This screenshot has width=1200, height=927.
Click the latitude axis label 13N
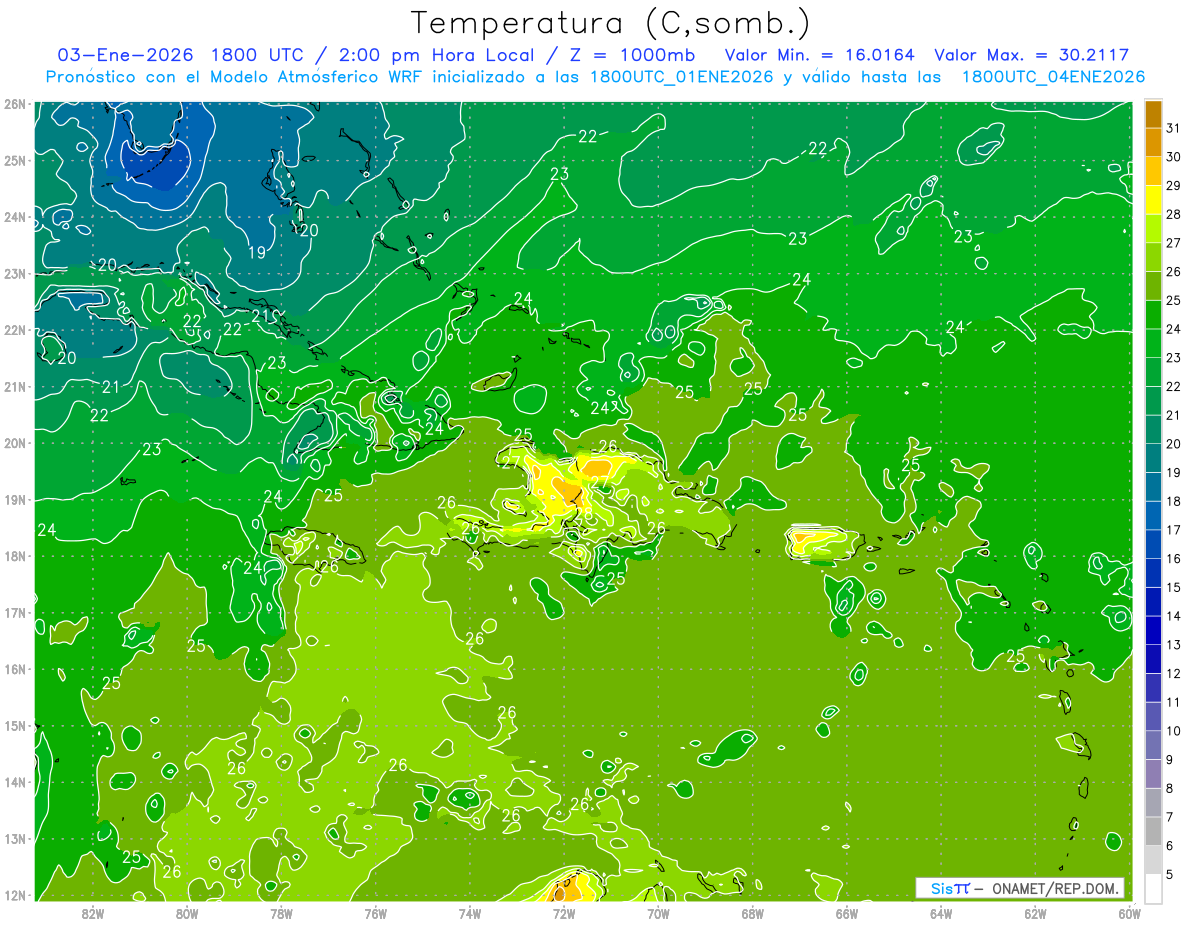tap(14, 838)
